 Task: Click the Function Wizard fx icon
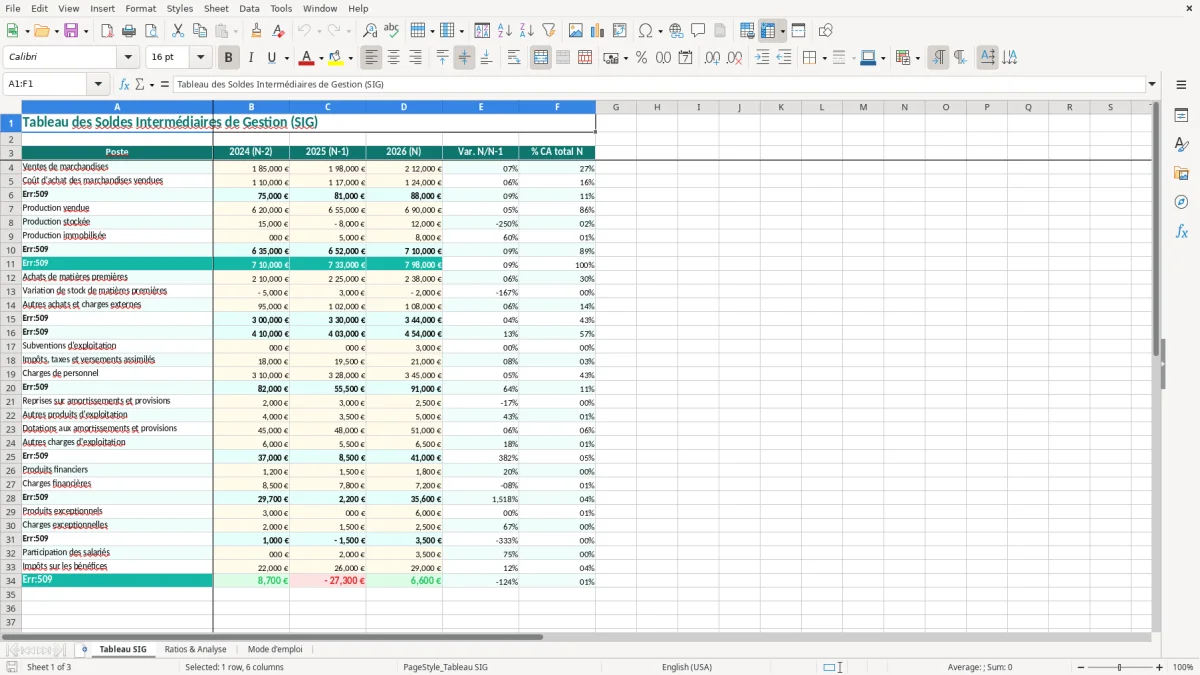(x=124, y=85)
